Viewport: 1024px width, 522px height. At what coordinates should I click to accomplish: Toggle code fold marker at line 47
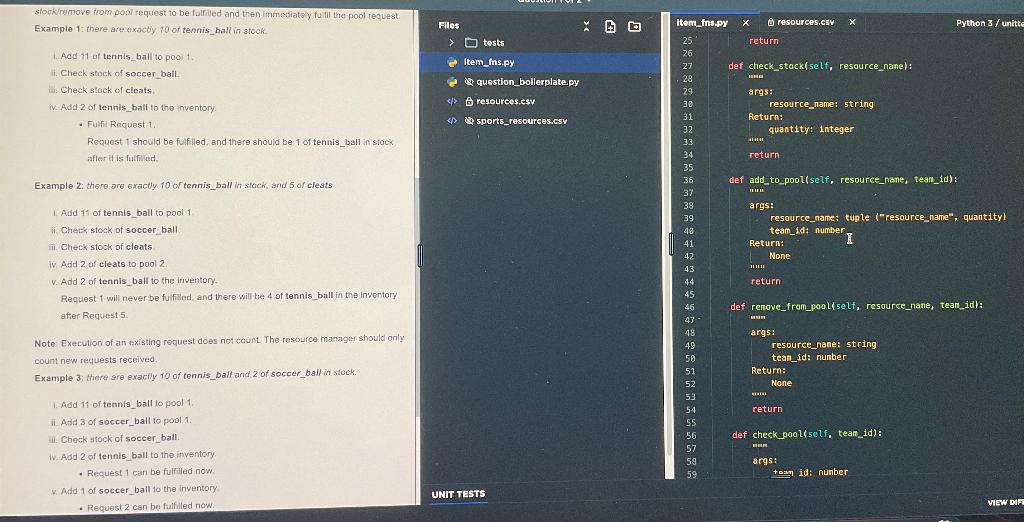click(x=701, y=319)
